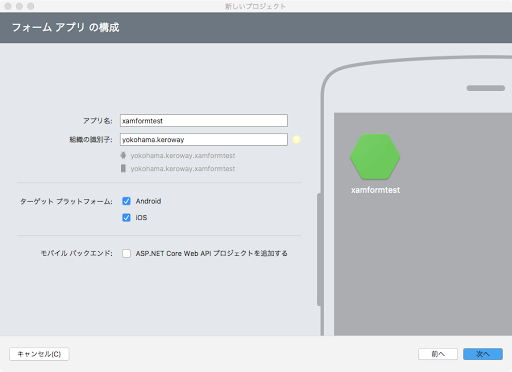Click the ターゲット プラットフォーム label
The height and width of the screenshot is (372, 512).
[x=66, y=201]
